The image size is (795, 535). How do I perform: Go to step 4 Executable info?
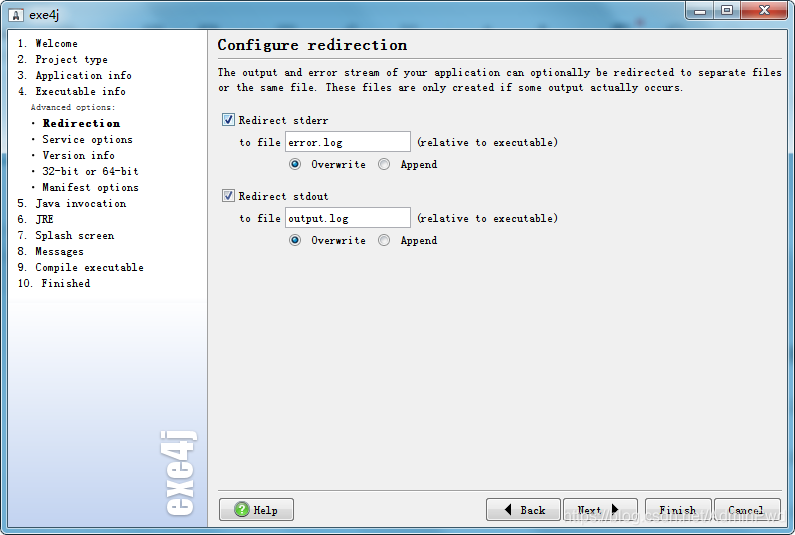pos(71,91)
